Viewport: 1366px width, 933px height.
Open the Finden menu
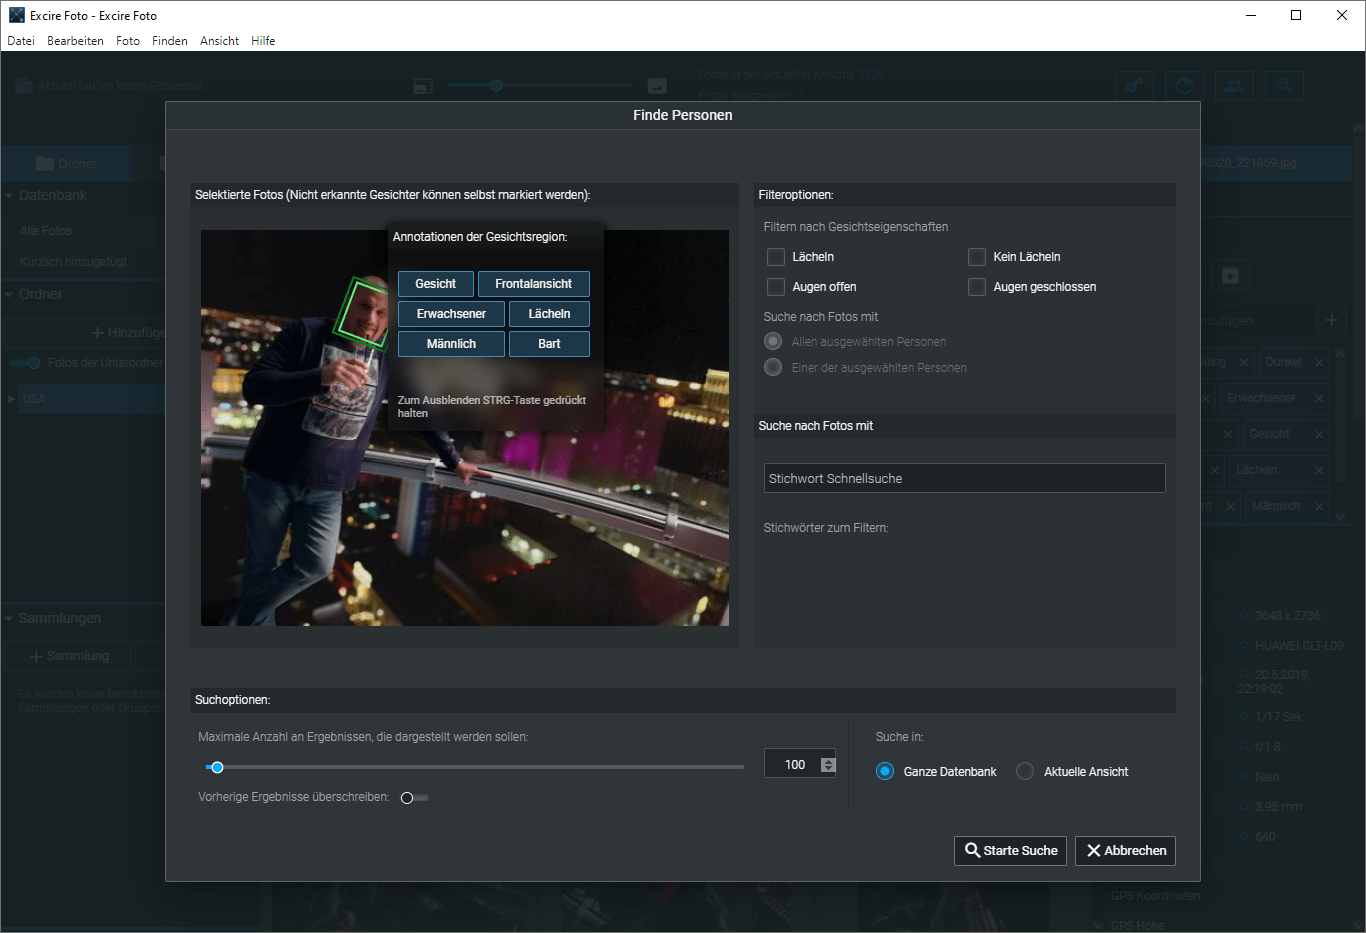(169, 41)
